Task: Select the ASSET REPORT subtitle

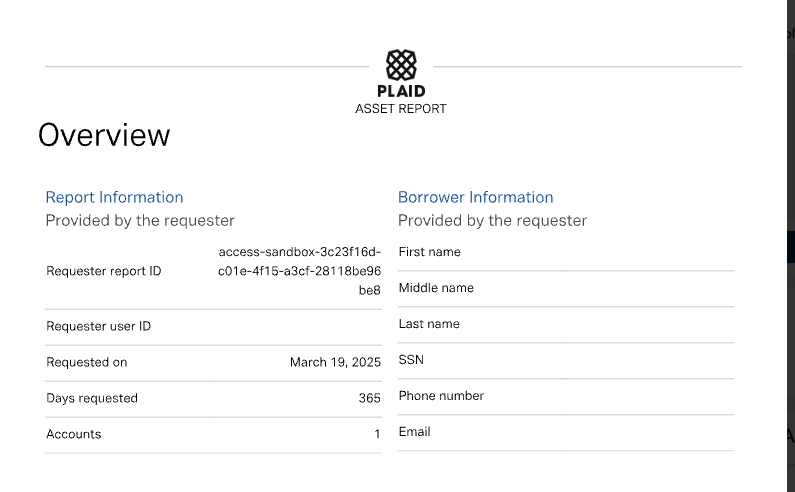Action: tap(401, 109)
